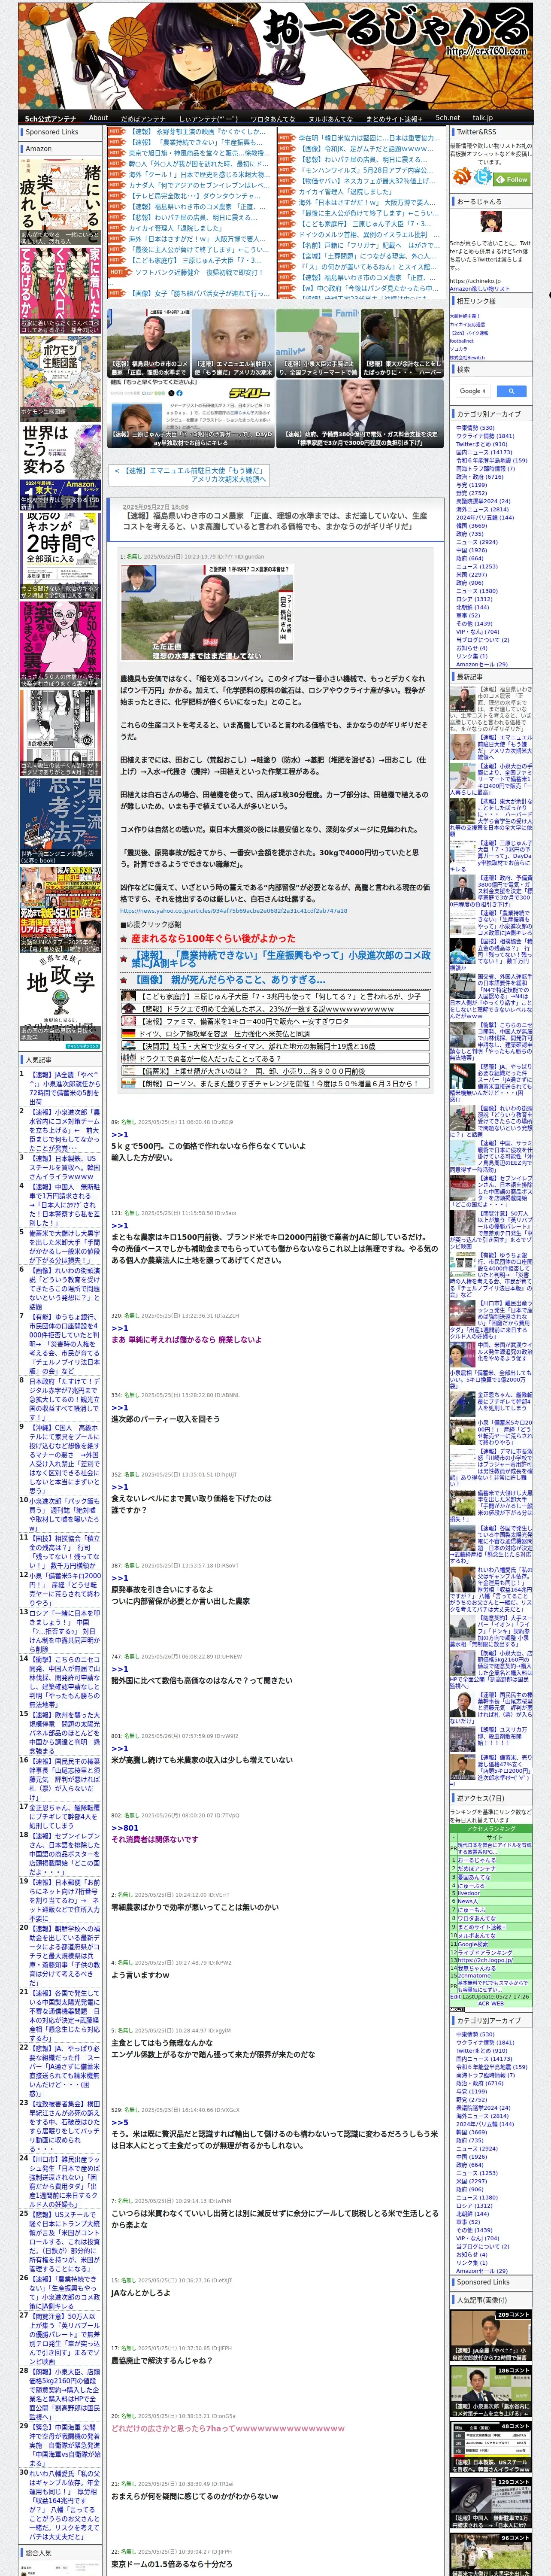Open カイカイ反応通信 mutual link
This screenshot has width=551, height=2576.
467,324
